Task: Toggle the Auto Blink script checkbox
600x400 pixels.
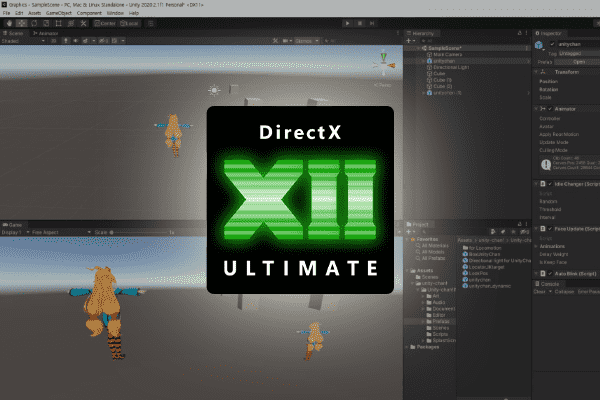Action: (x=550, y=274)
